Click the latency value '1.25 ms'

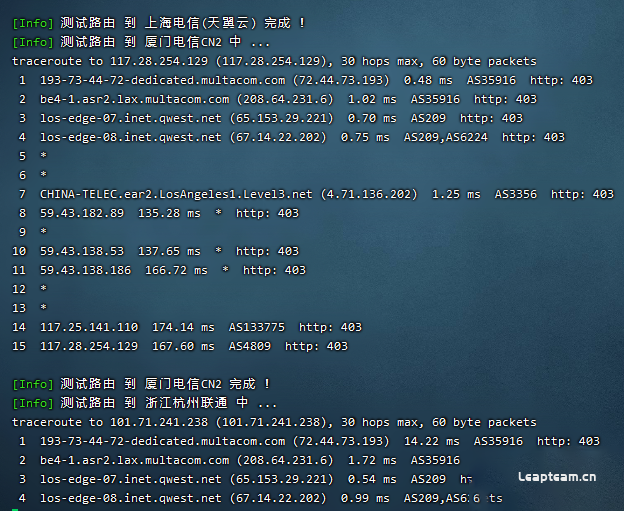click(456, 194)
